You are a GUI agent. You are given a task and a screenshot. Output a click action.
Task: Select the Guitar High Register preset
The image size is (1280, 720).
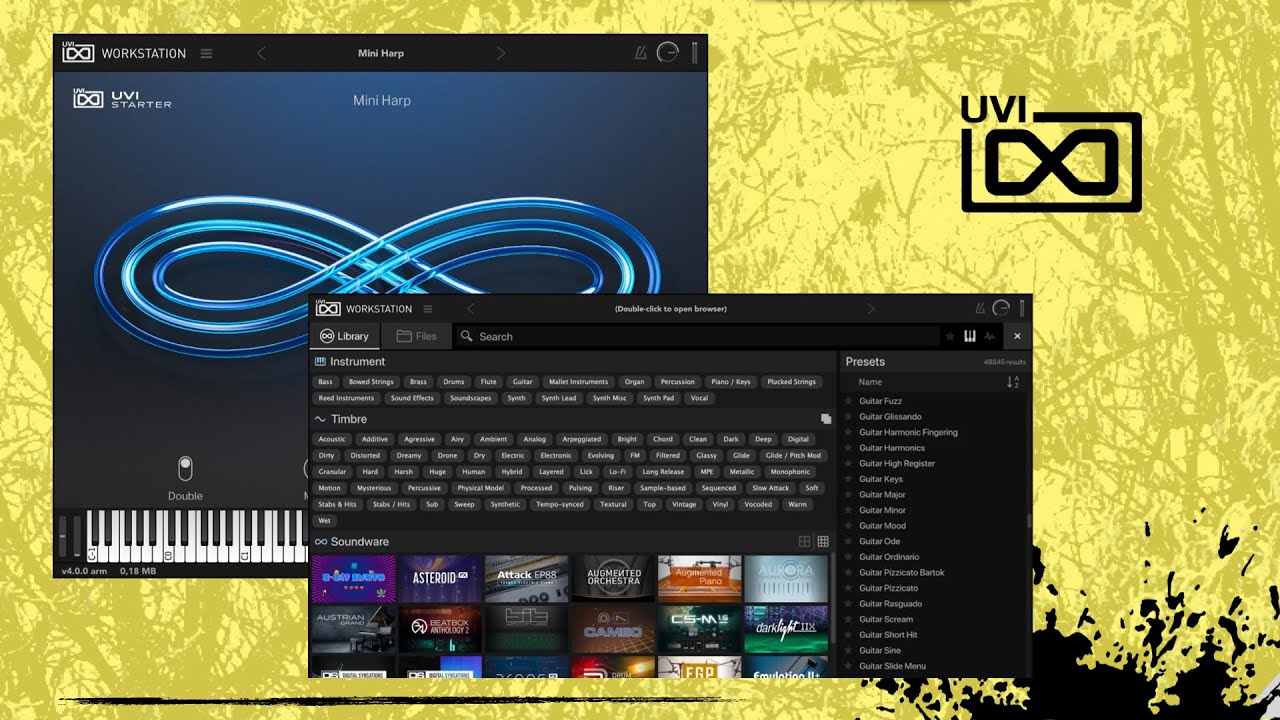(897, 464)
